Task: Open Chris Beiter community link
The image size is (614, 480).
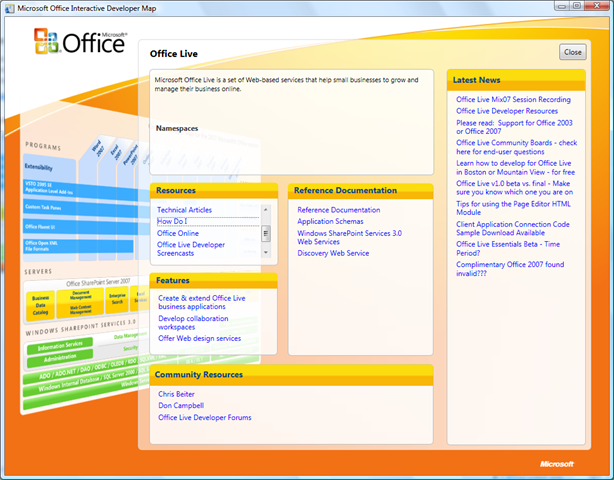Action: 176,394
